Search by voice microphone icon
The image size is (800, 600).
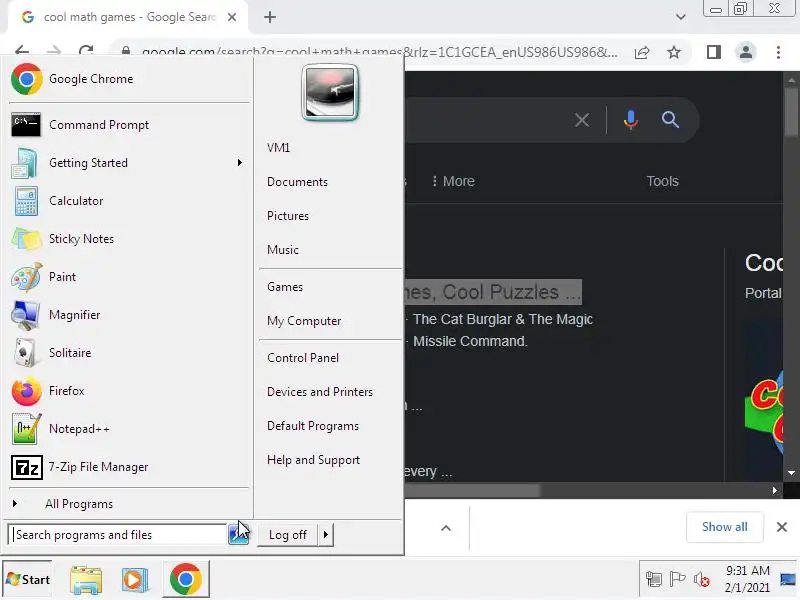click(x=631, y=120)
